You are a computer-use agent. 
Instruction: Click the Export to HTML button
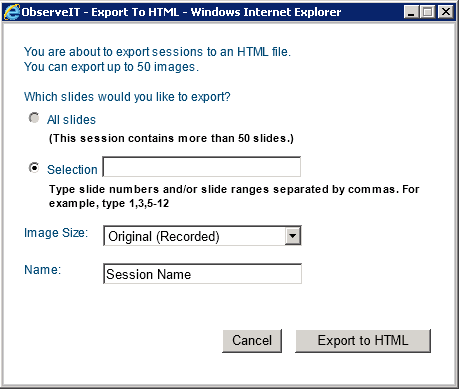[363, 341]
